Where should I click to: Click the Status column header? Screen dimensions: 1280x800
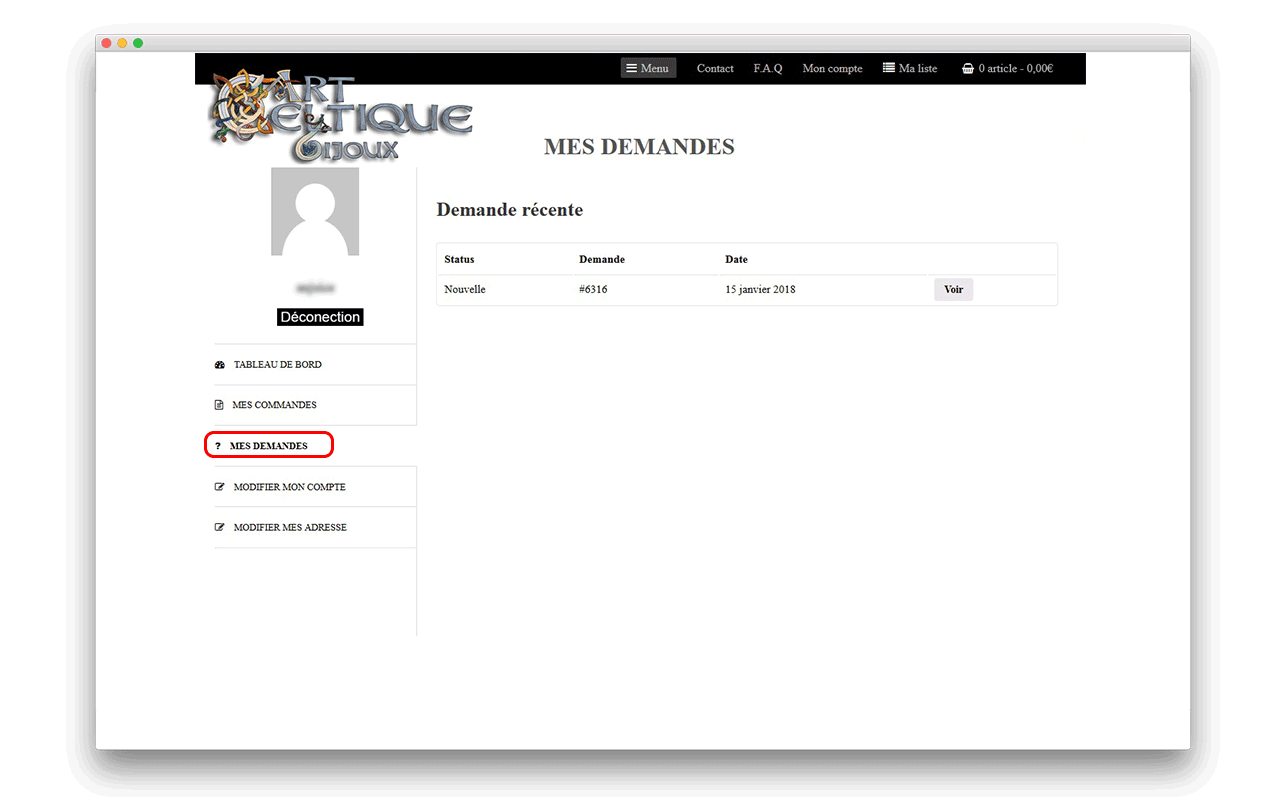[x=459, y=259]
